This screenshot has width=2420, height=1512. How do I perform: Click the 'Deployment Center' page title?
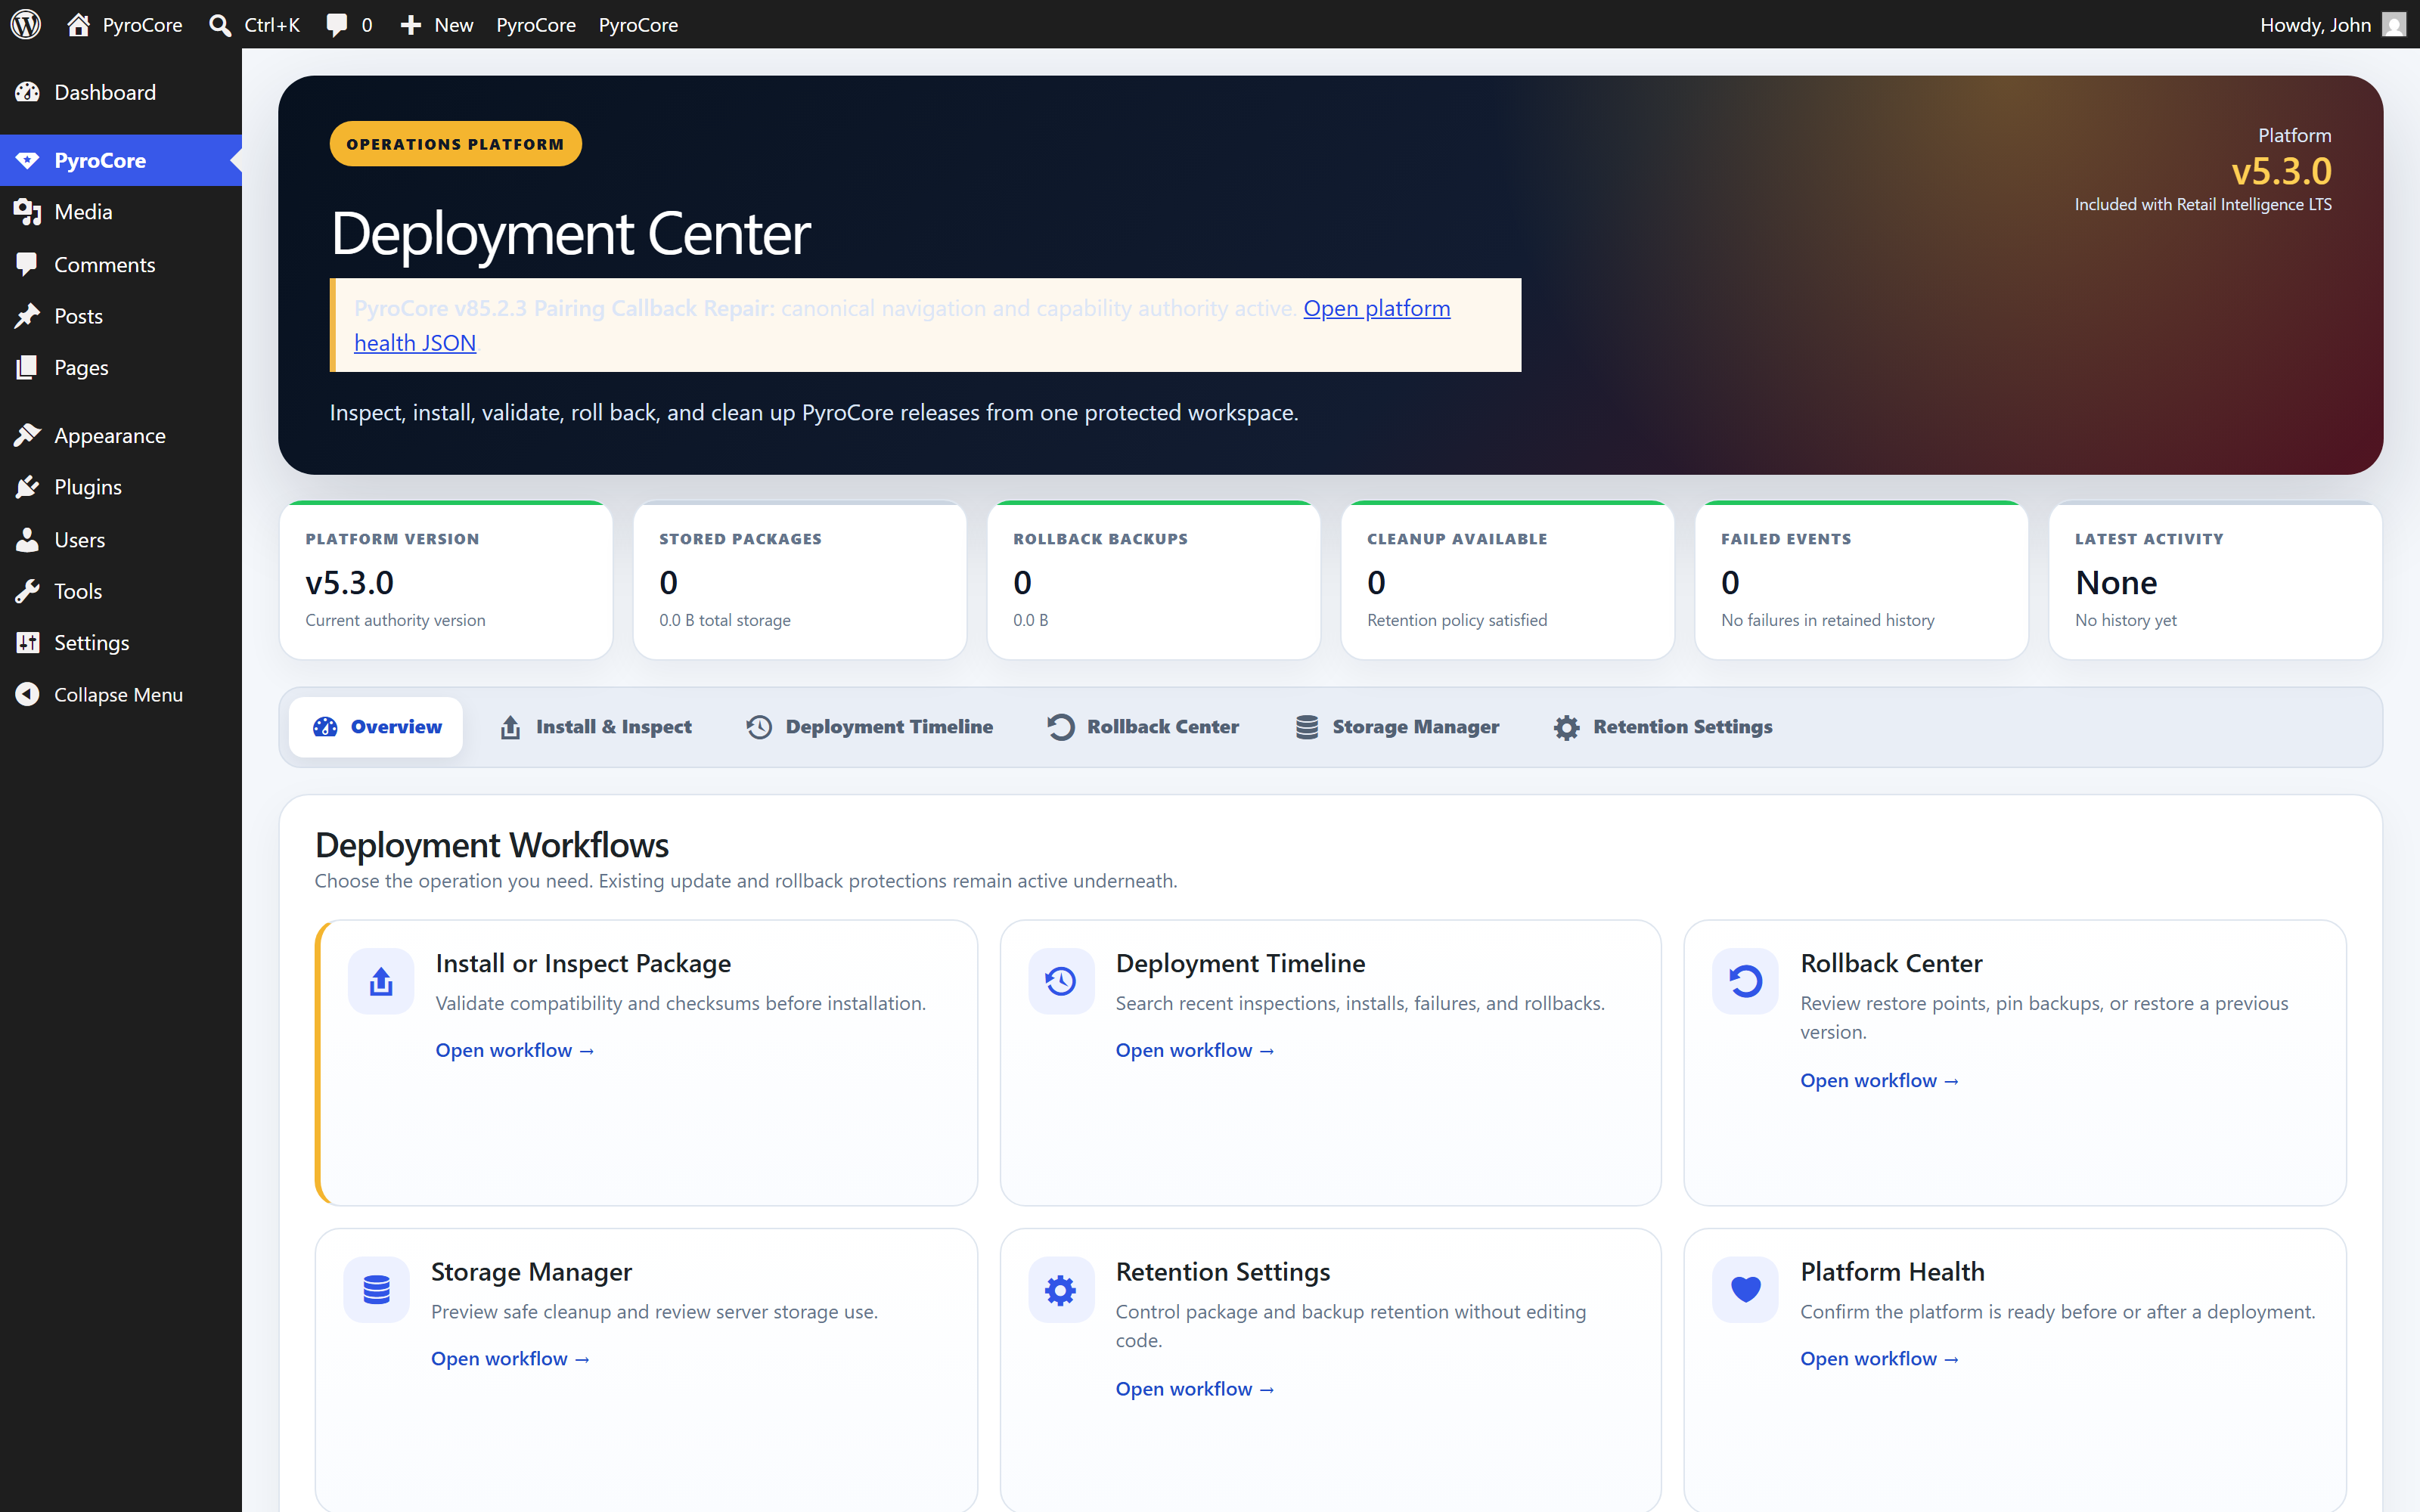pyautogui.click(x=570, y=233)
